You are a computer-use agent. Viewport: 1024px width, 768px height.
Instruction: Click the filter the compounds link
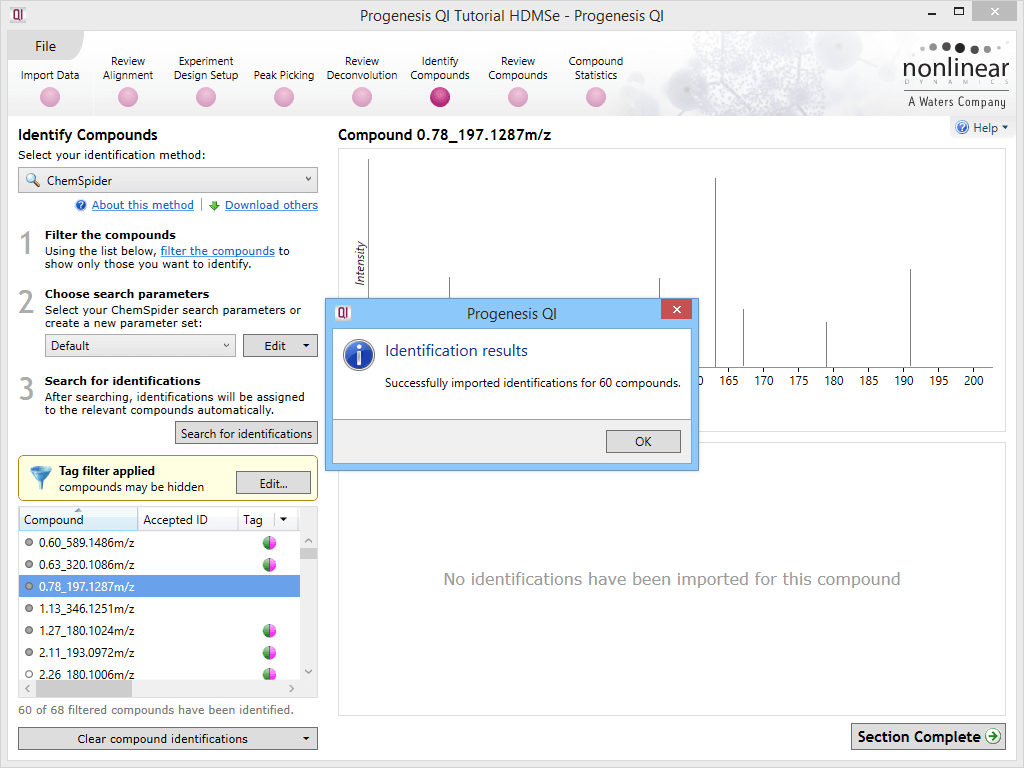[x=217, y=251]
